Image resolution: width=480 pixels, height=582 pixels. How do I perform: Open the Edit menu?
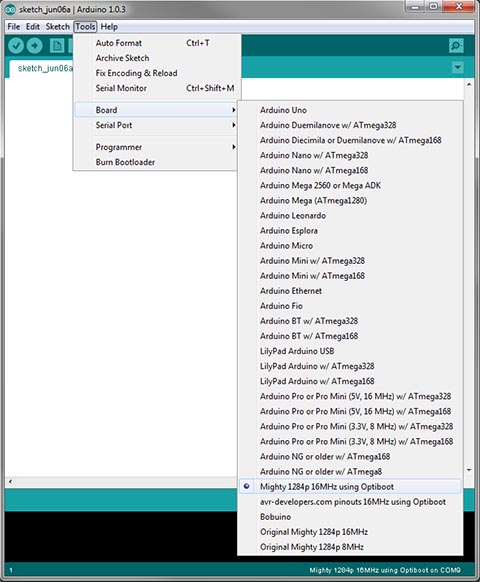pyautogui.click(x=33, y=27)
